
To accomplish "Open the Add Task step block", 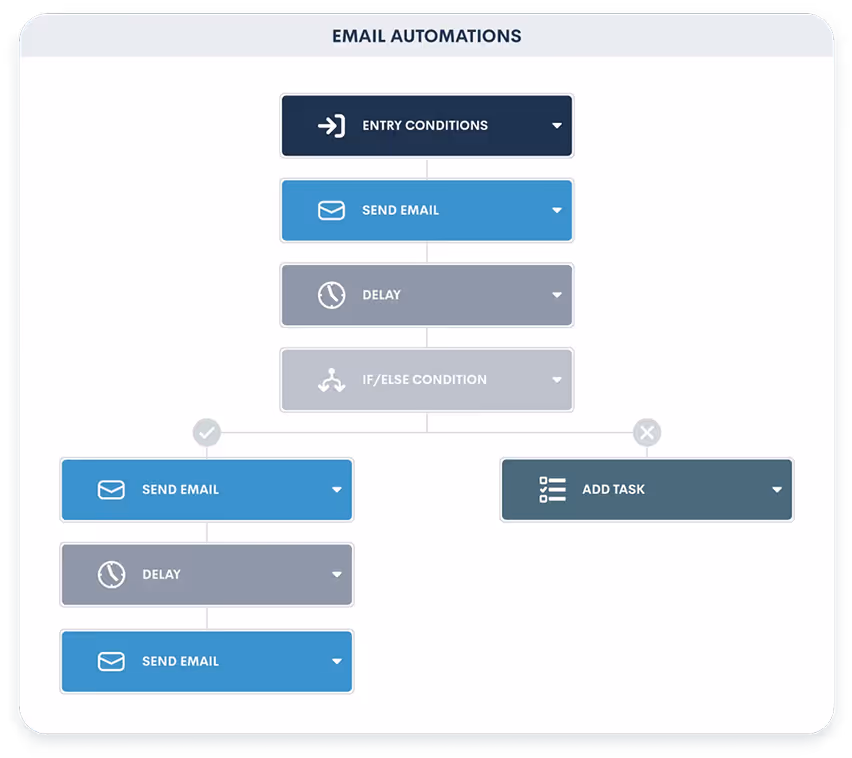I will [x=646, y=489].
